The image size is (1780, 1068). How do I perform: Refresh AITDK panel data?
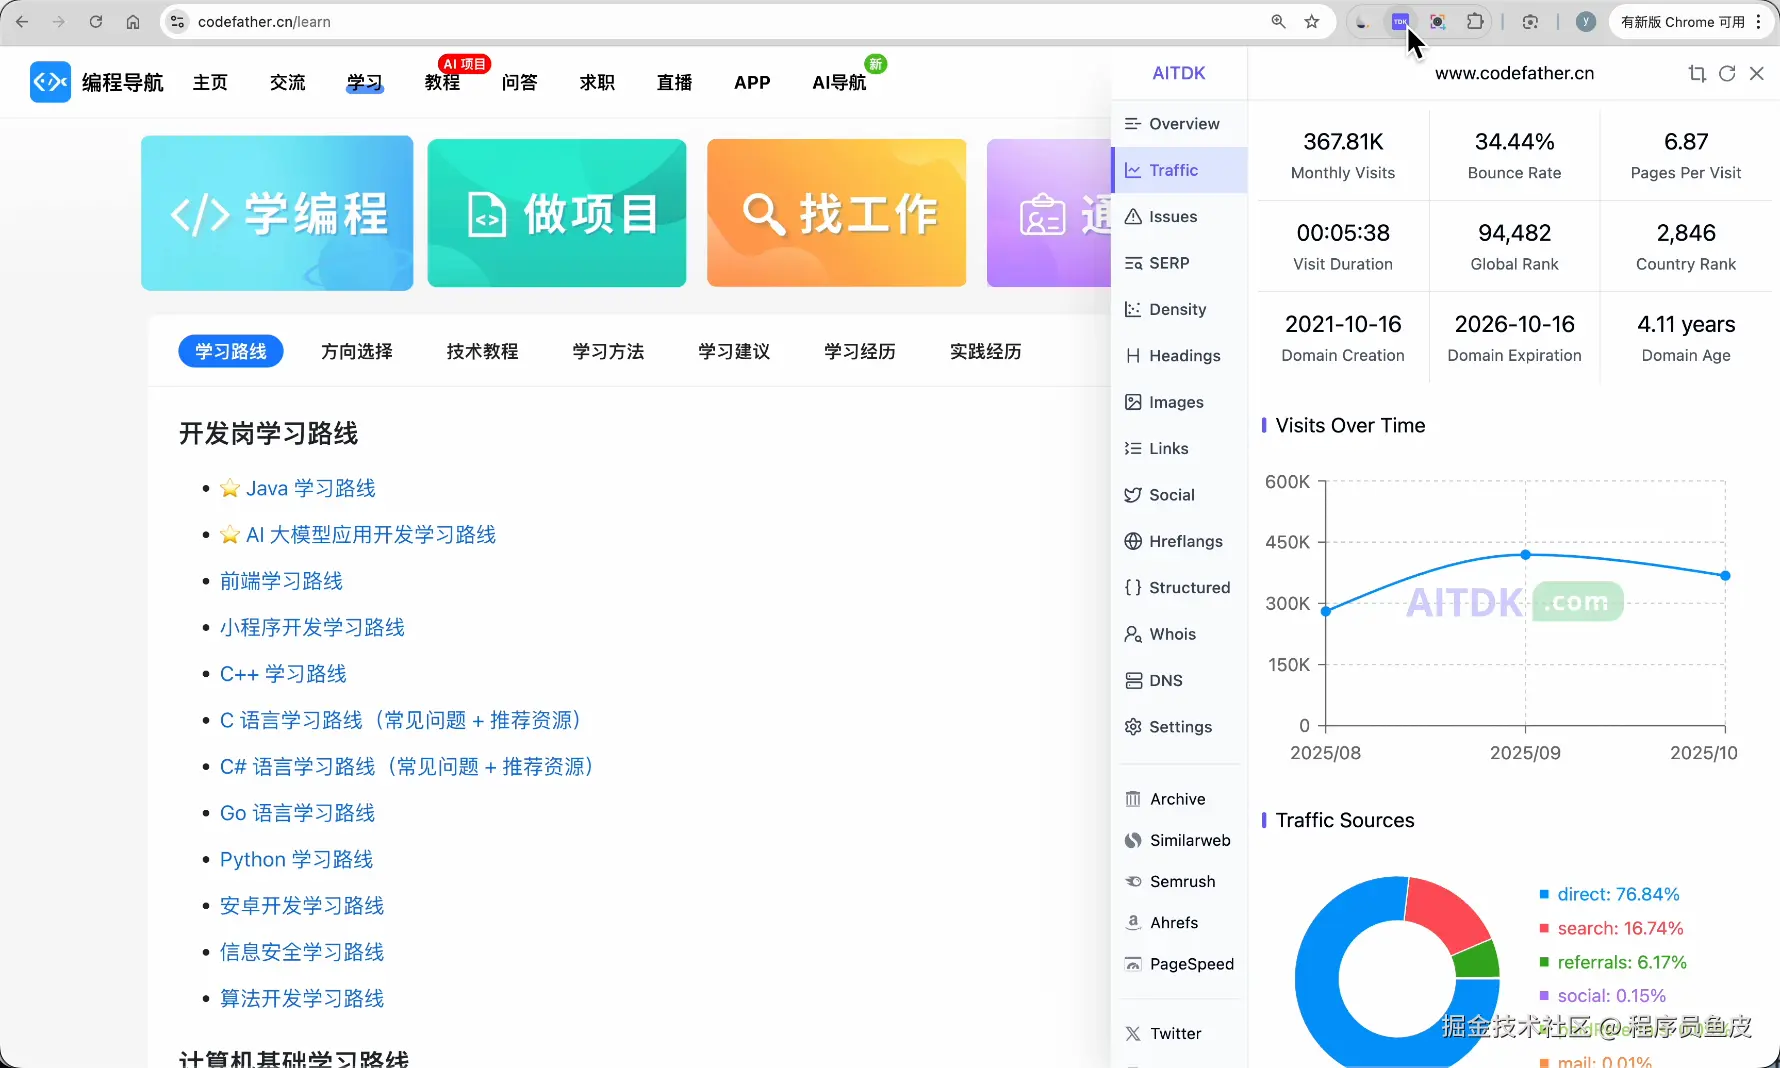(x=1727, y=73)
